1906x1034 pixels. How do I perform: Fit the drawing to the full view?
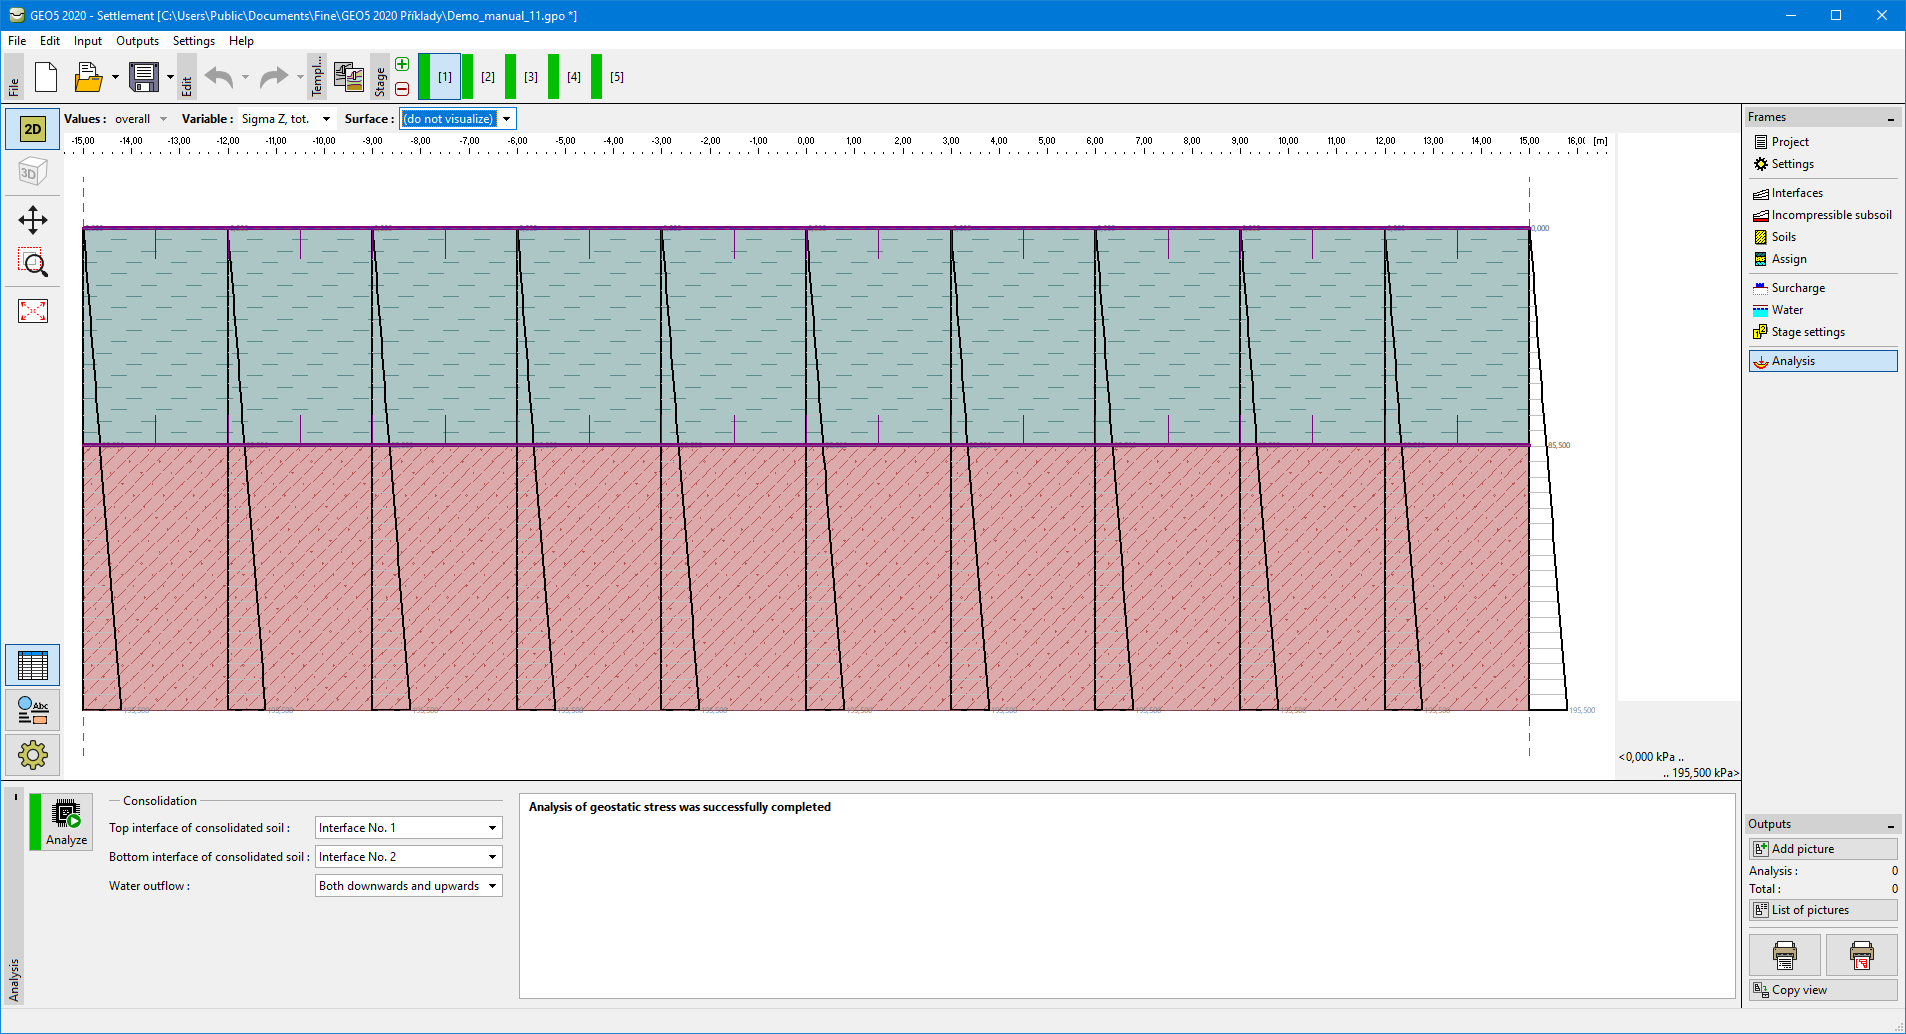33,311
